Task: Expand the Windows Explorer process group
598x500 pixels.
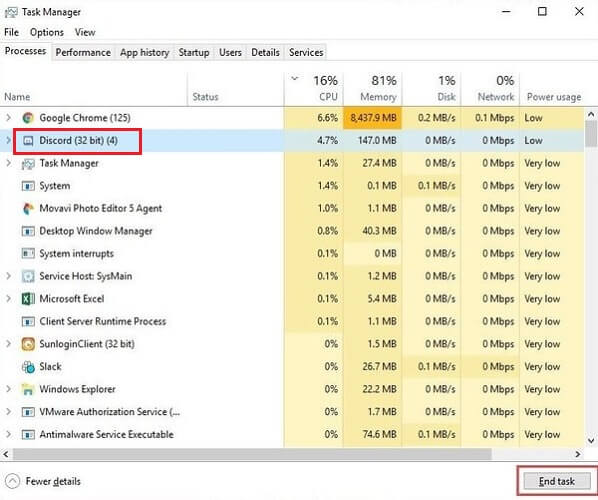Action: point(8,389)
